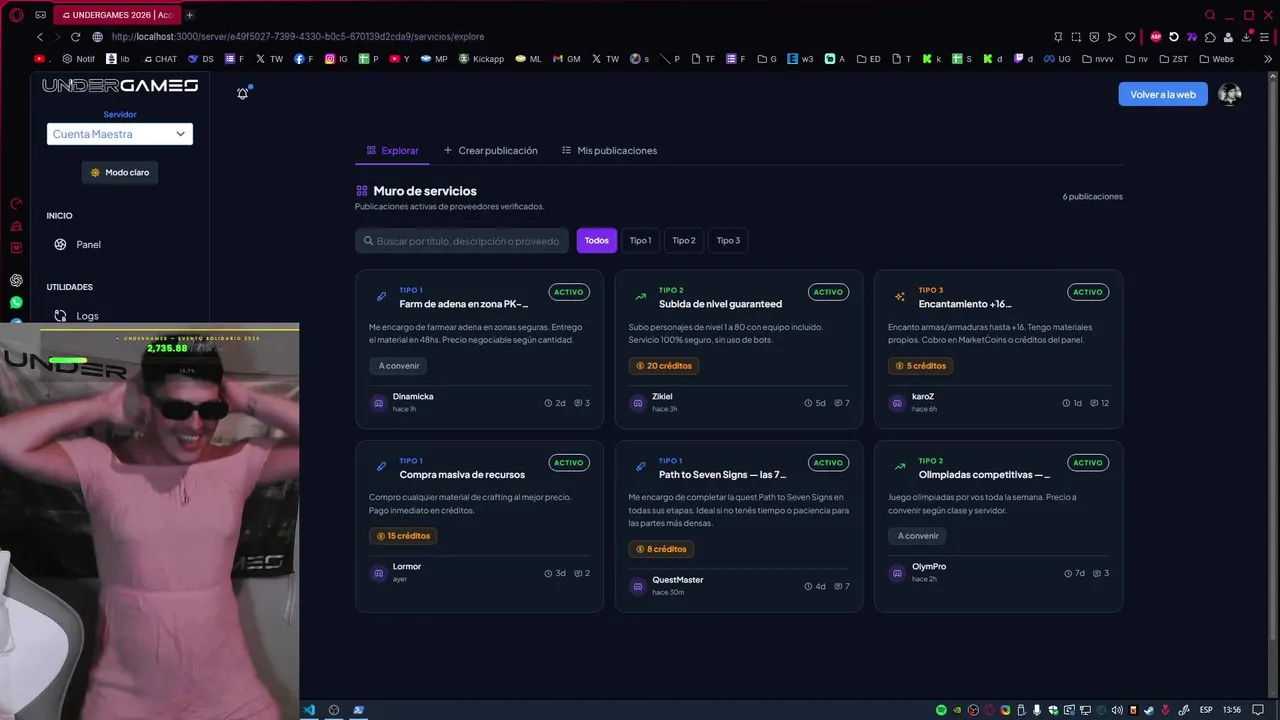The image size is (1280, 720).
Task: Open the notifications bell icon
Action: [242, 93]
